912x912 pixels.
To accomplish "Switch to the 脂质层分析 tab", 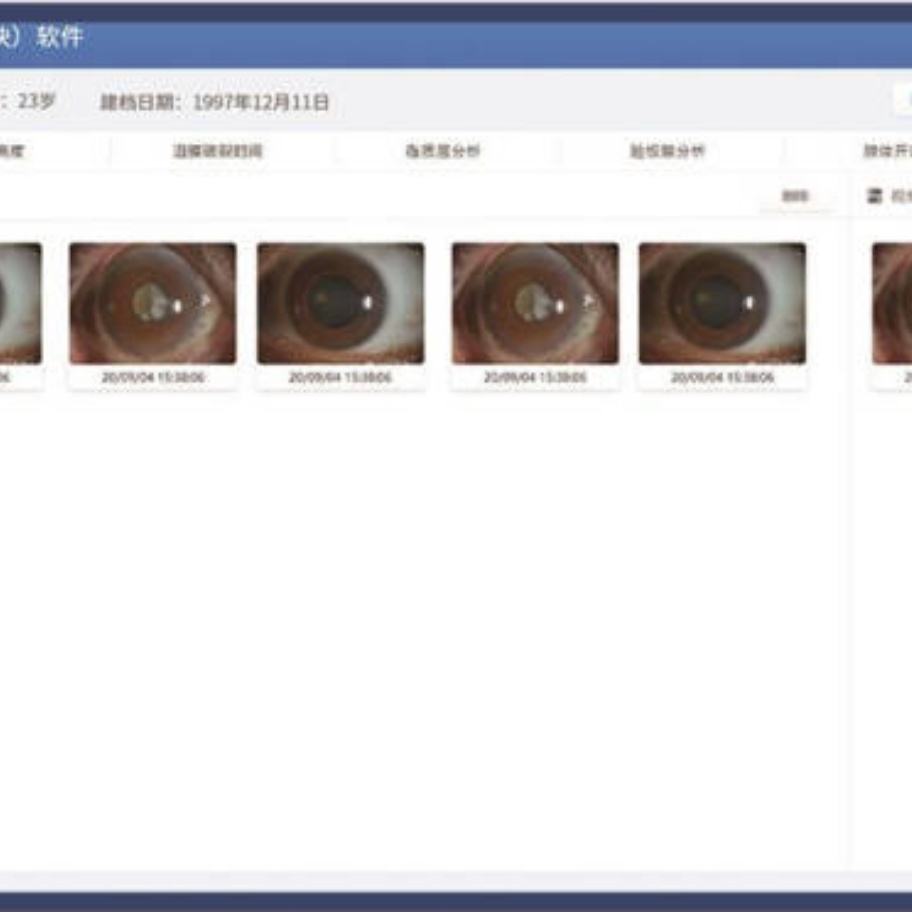I will [443, 151].
